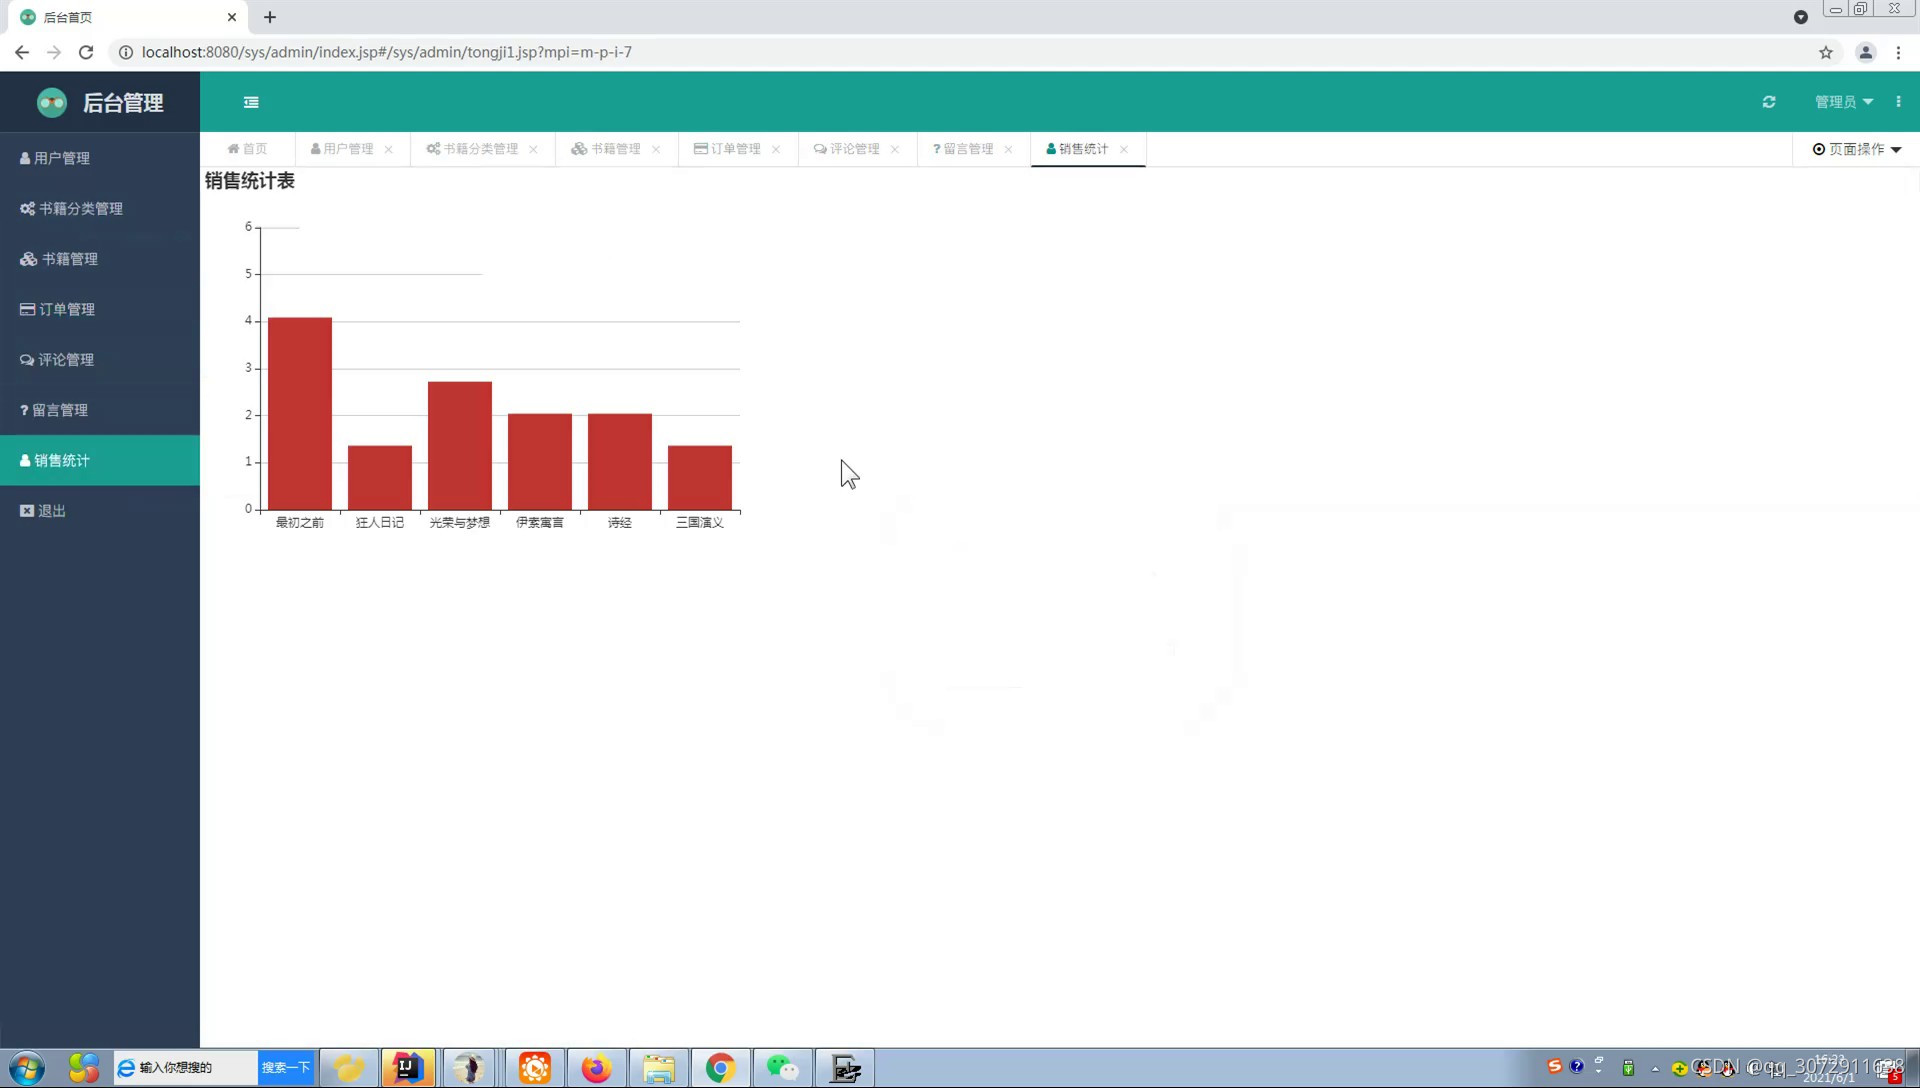
Task: Click the site info icon in the address bar
Action: pyautogui.click(x=126, y=52)
